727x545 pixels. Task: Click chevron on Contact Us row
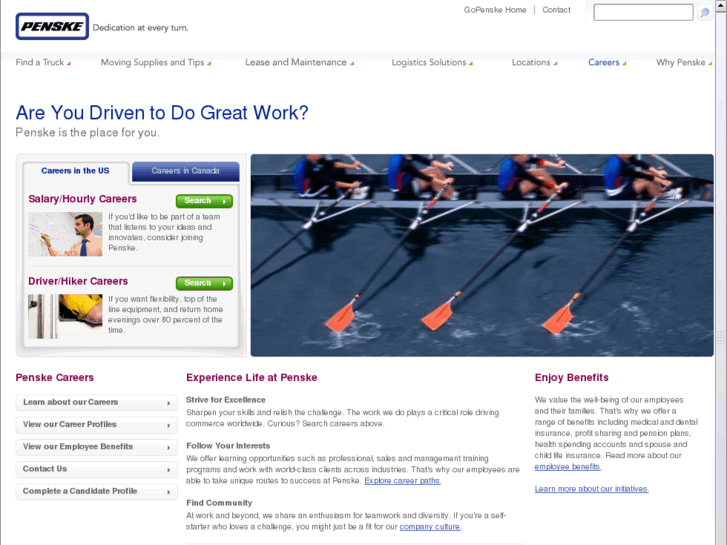[x=169, y=470]
